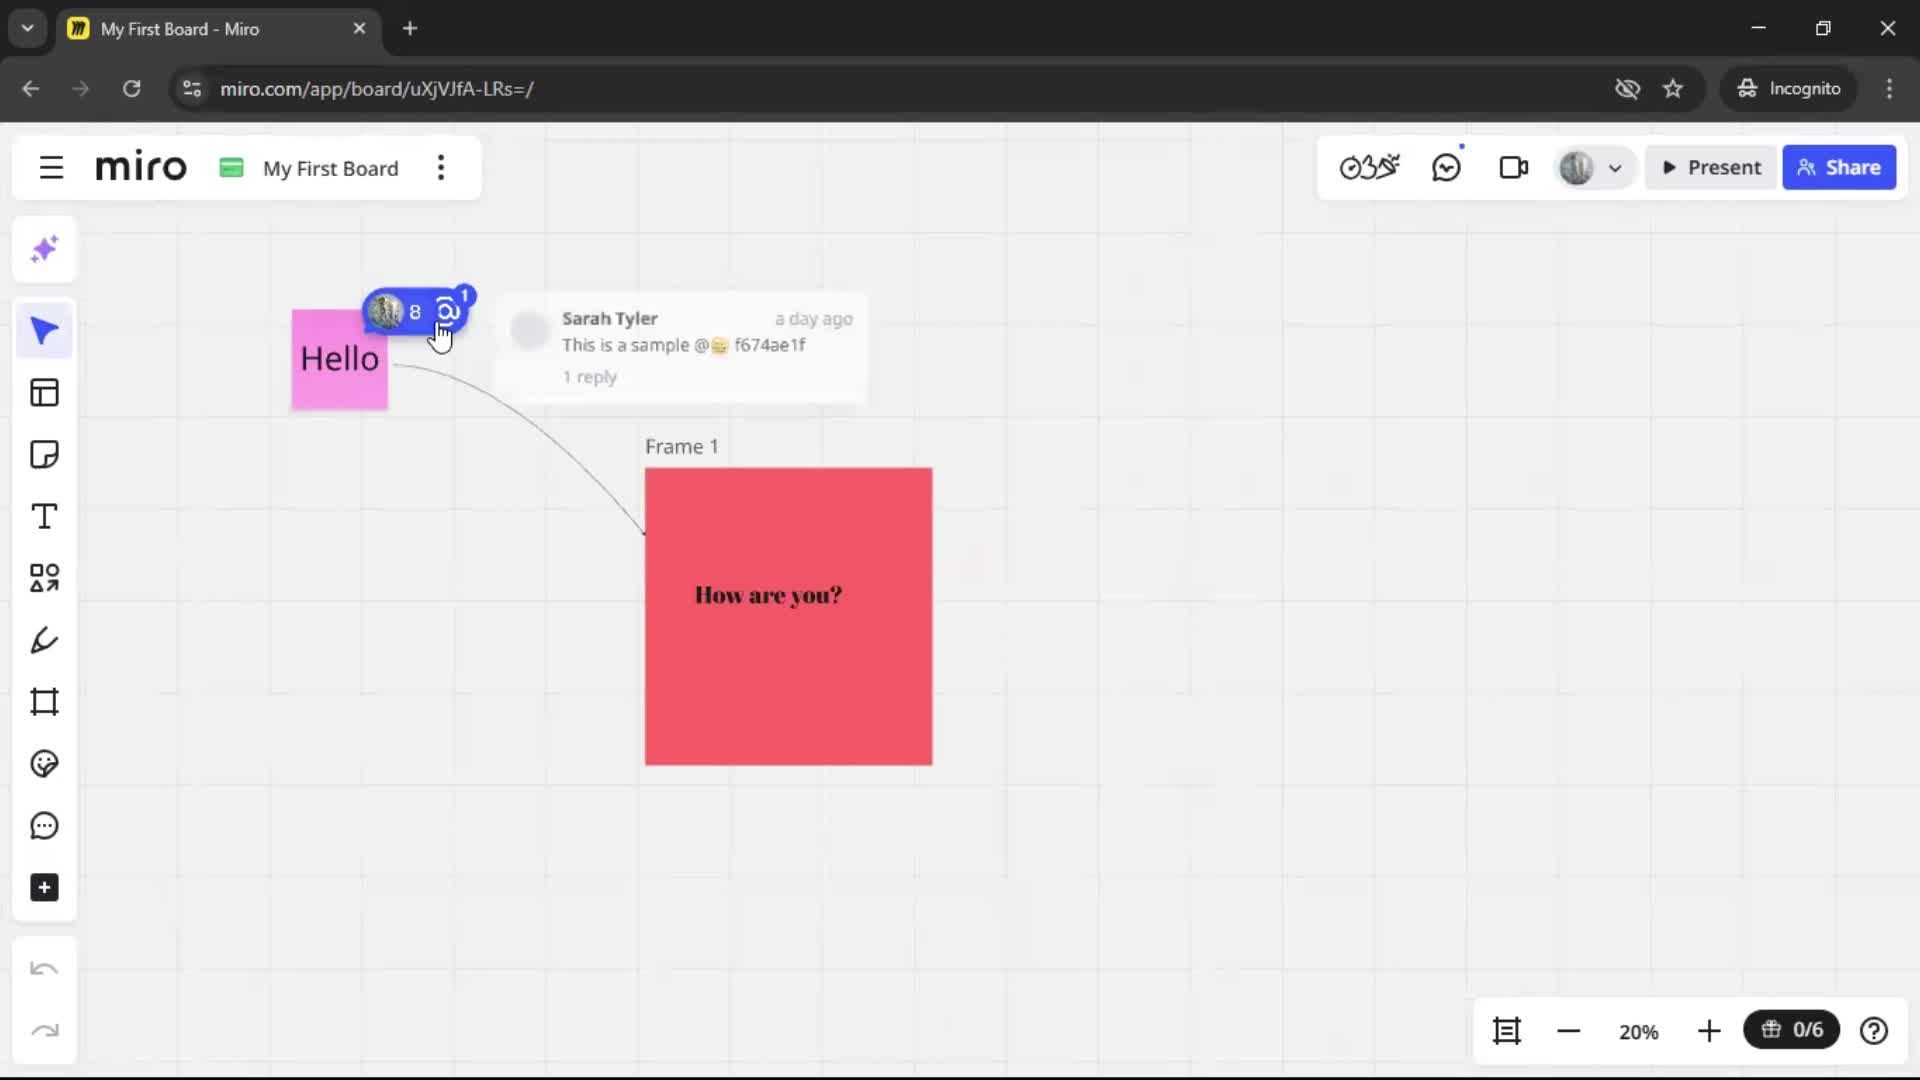Select the Pen drawing tool

tap(44, 640)
